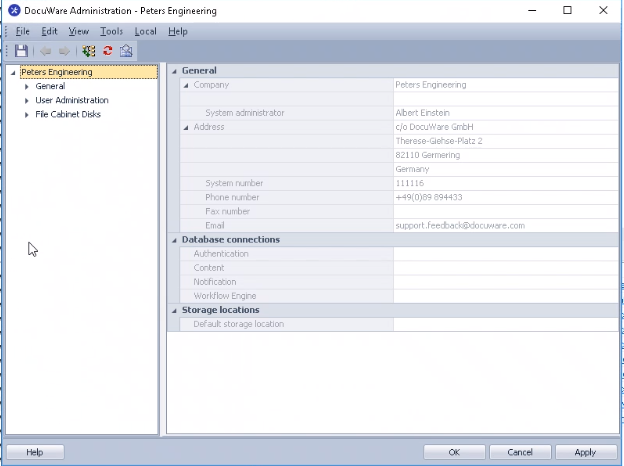
Task: Expand the File Cabinet Disks node
Action: (27, 114)
